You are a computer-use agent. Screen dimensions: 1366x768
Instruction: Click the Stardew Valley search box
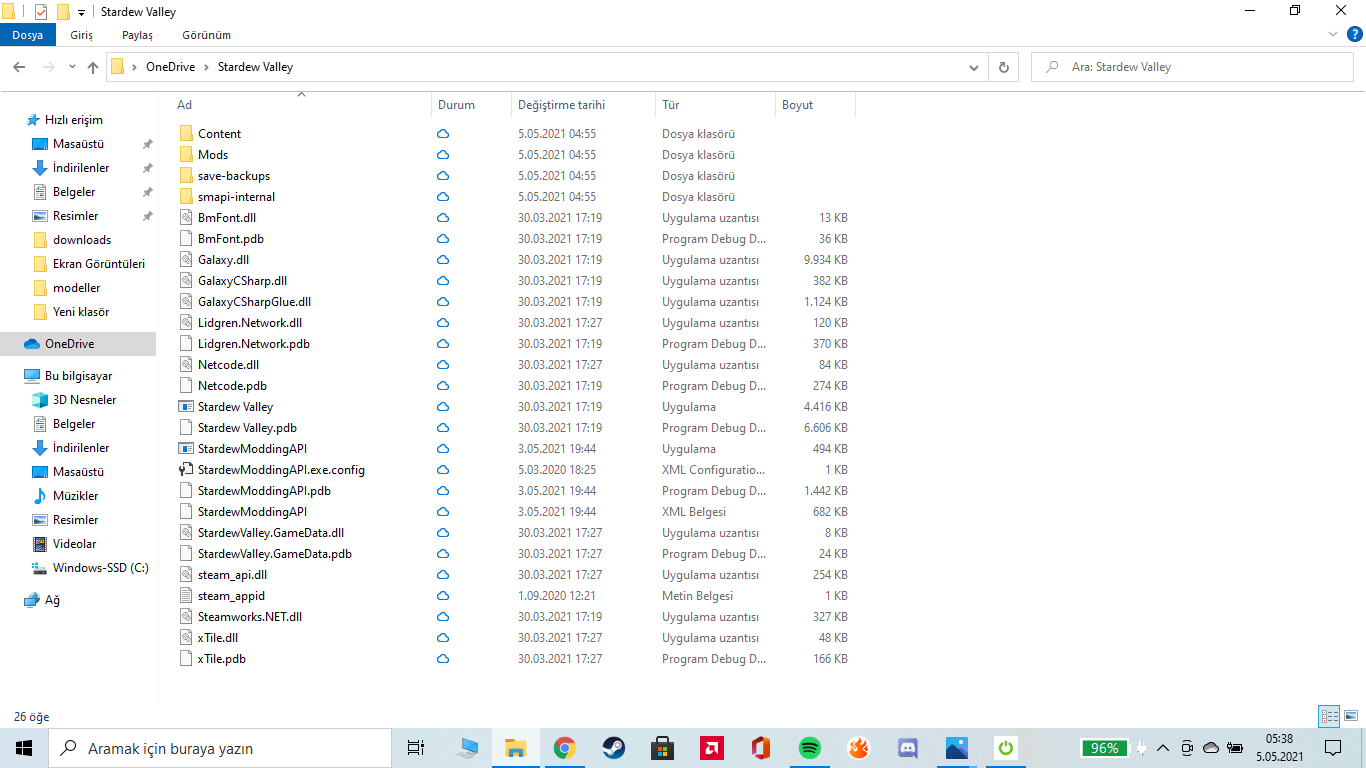(1192, 67)
